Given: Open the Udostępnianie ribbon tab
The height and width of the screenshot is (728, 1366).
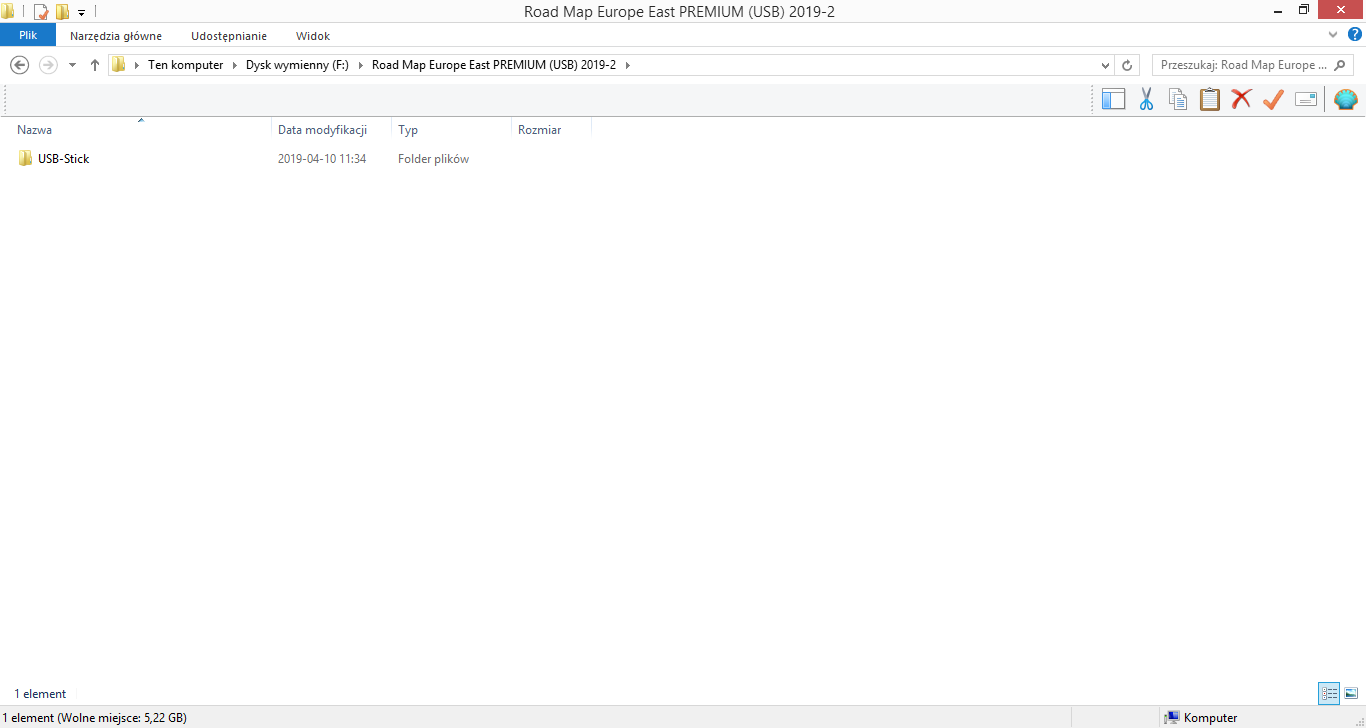Looking at the screenshot, I should tap(229, 36).
